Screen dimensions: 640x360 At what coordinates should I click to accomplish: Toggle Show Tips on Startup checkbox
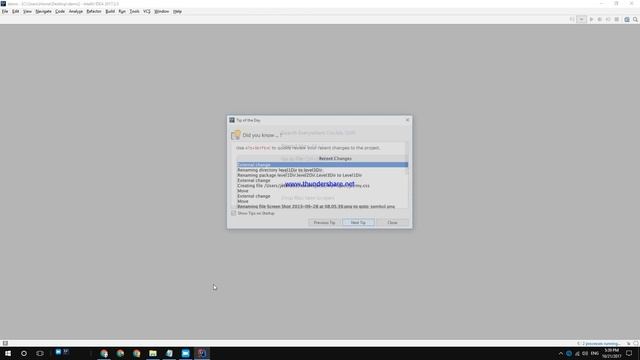point(233,213)
